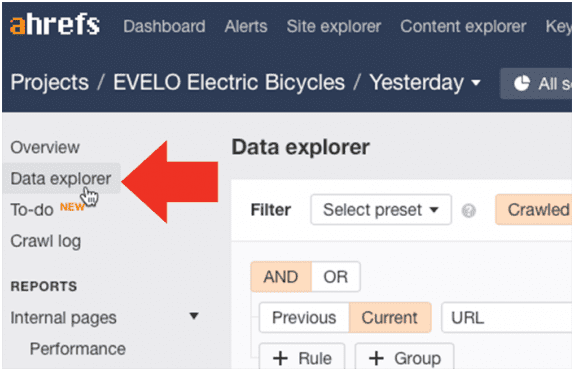Open the Select preset dropdown
The height and width of the screenshot is (371, 574).
tap(381, 210)
